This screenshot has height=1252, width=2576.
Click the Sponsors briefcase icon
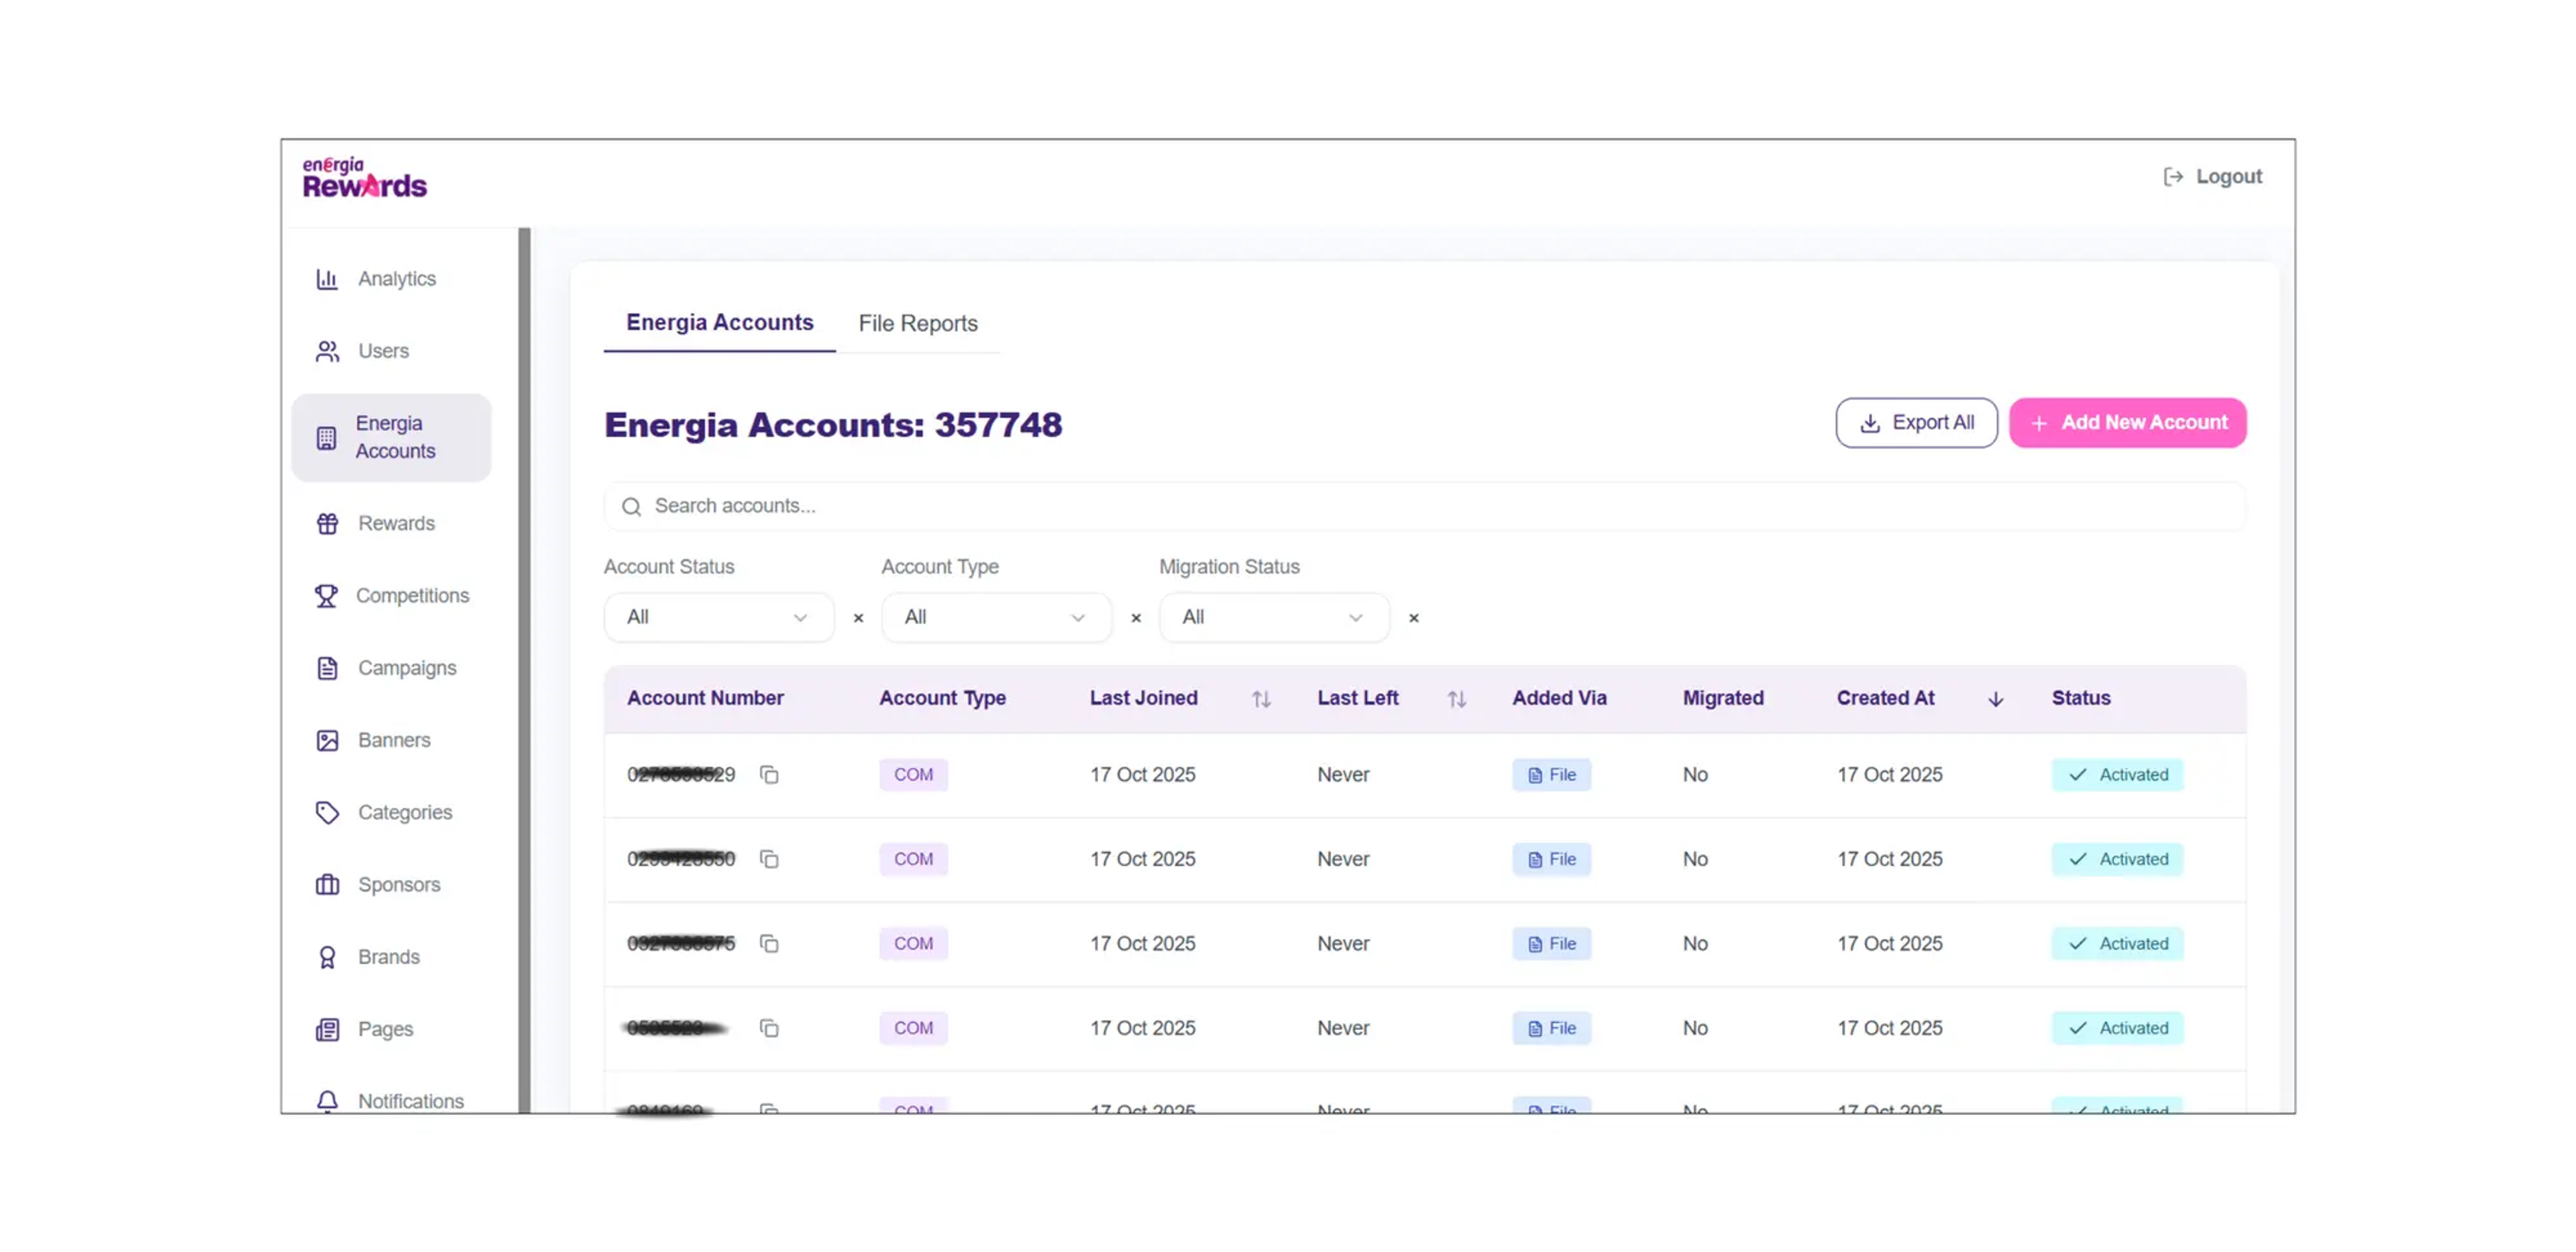point(327,885)
